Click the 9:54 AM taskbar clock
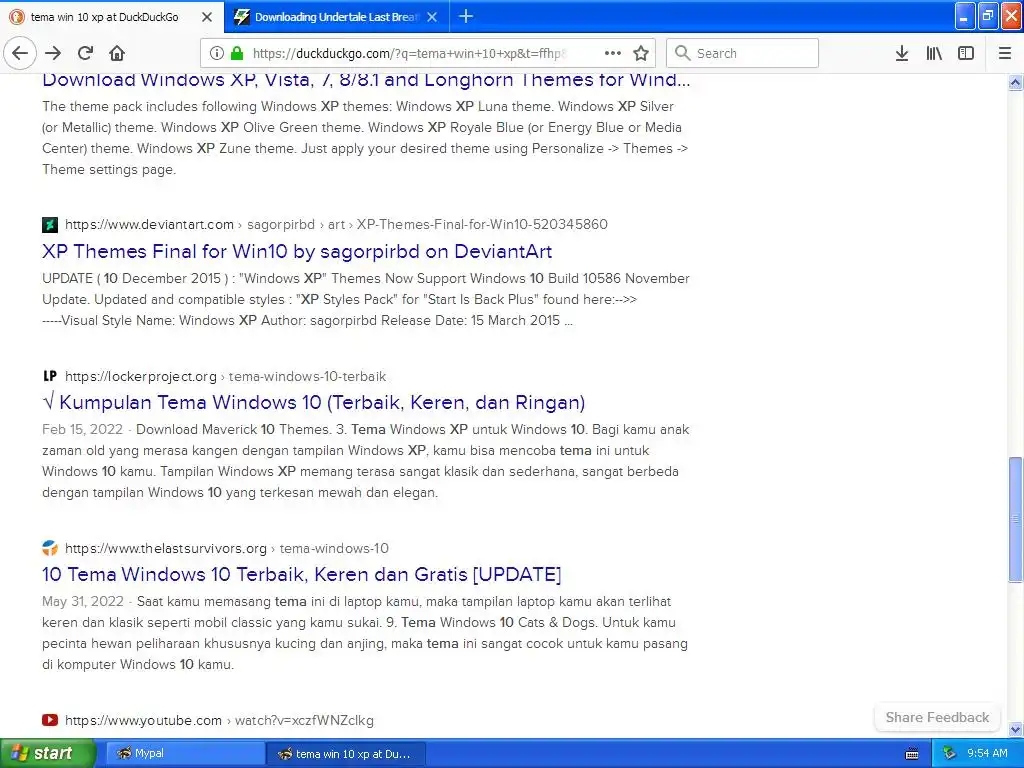Viewport: 1024px width, 768px height. [x=987, y=754]
